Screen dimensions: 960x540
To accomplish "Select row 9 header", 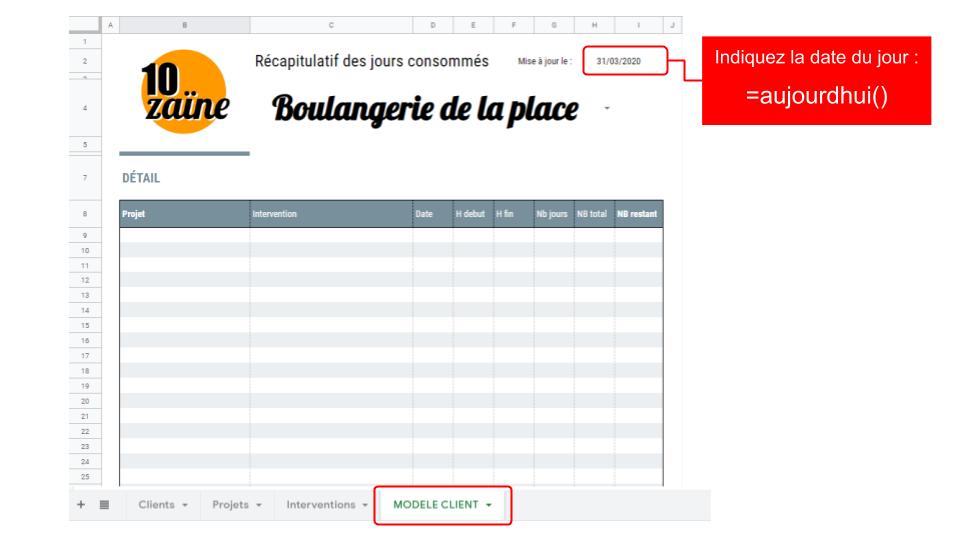I will pyautogui.click(x=85, y=236).
